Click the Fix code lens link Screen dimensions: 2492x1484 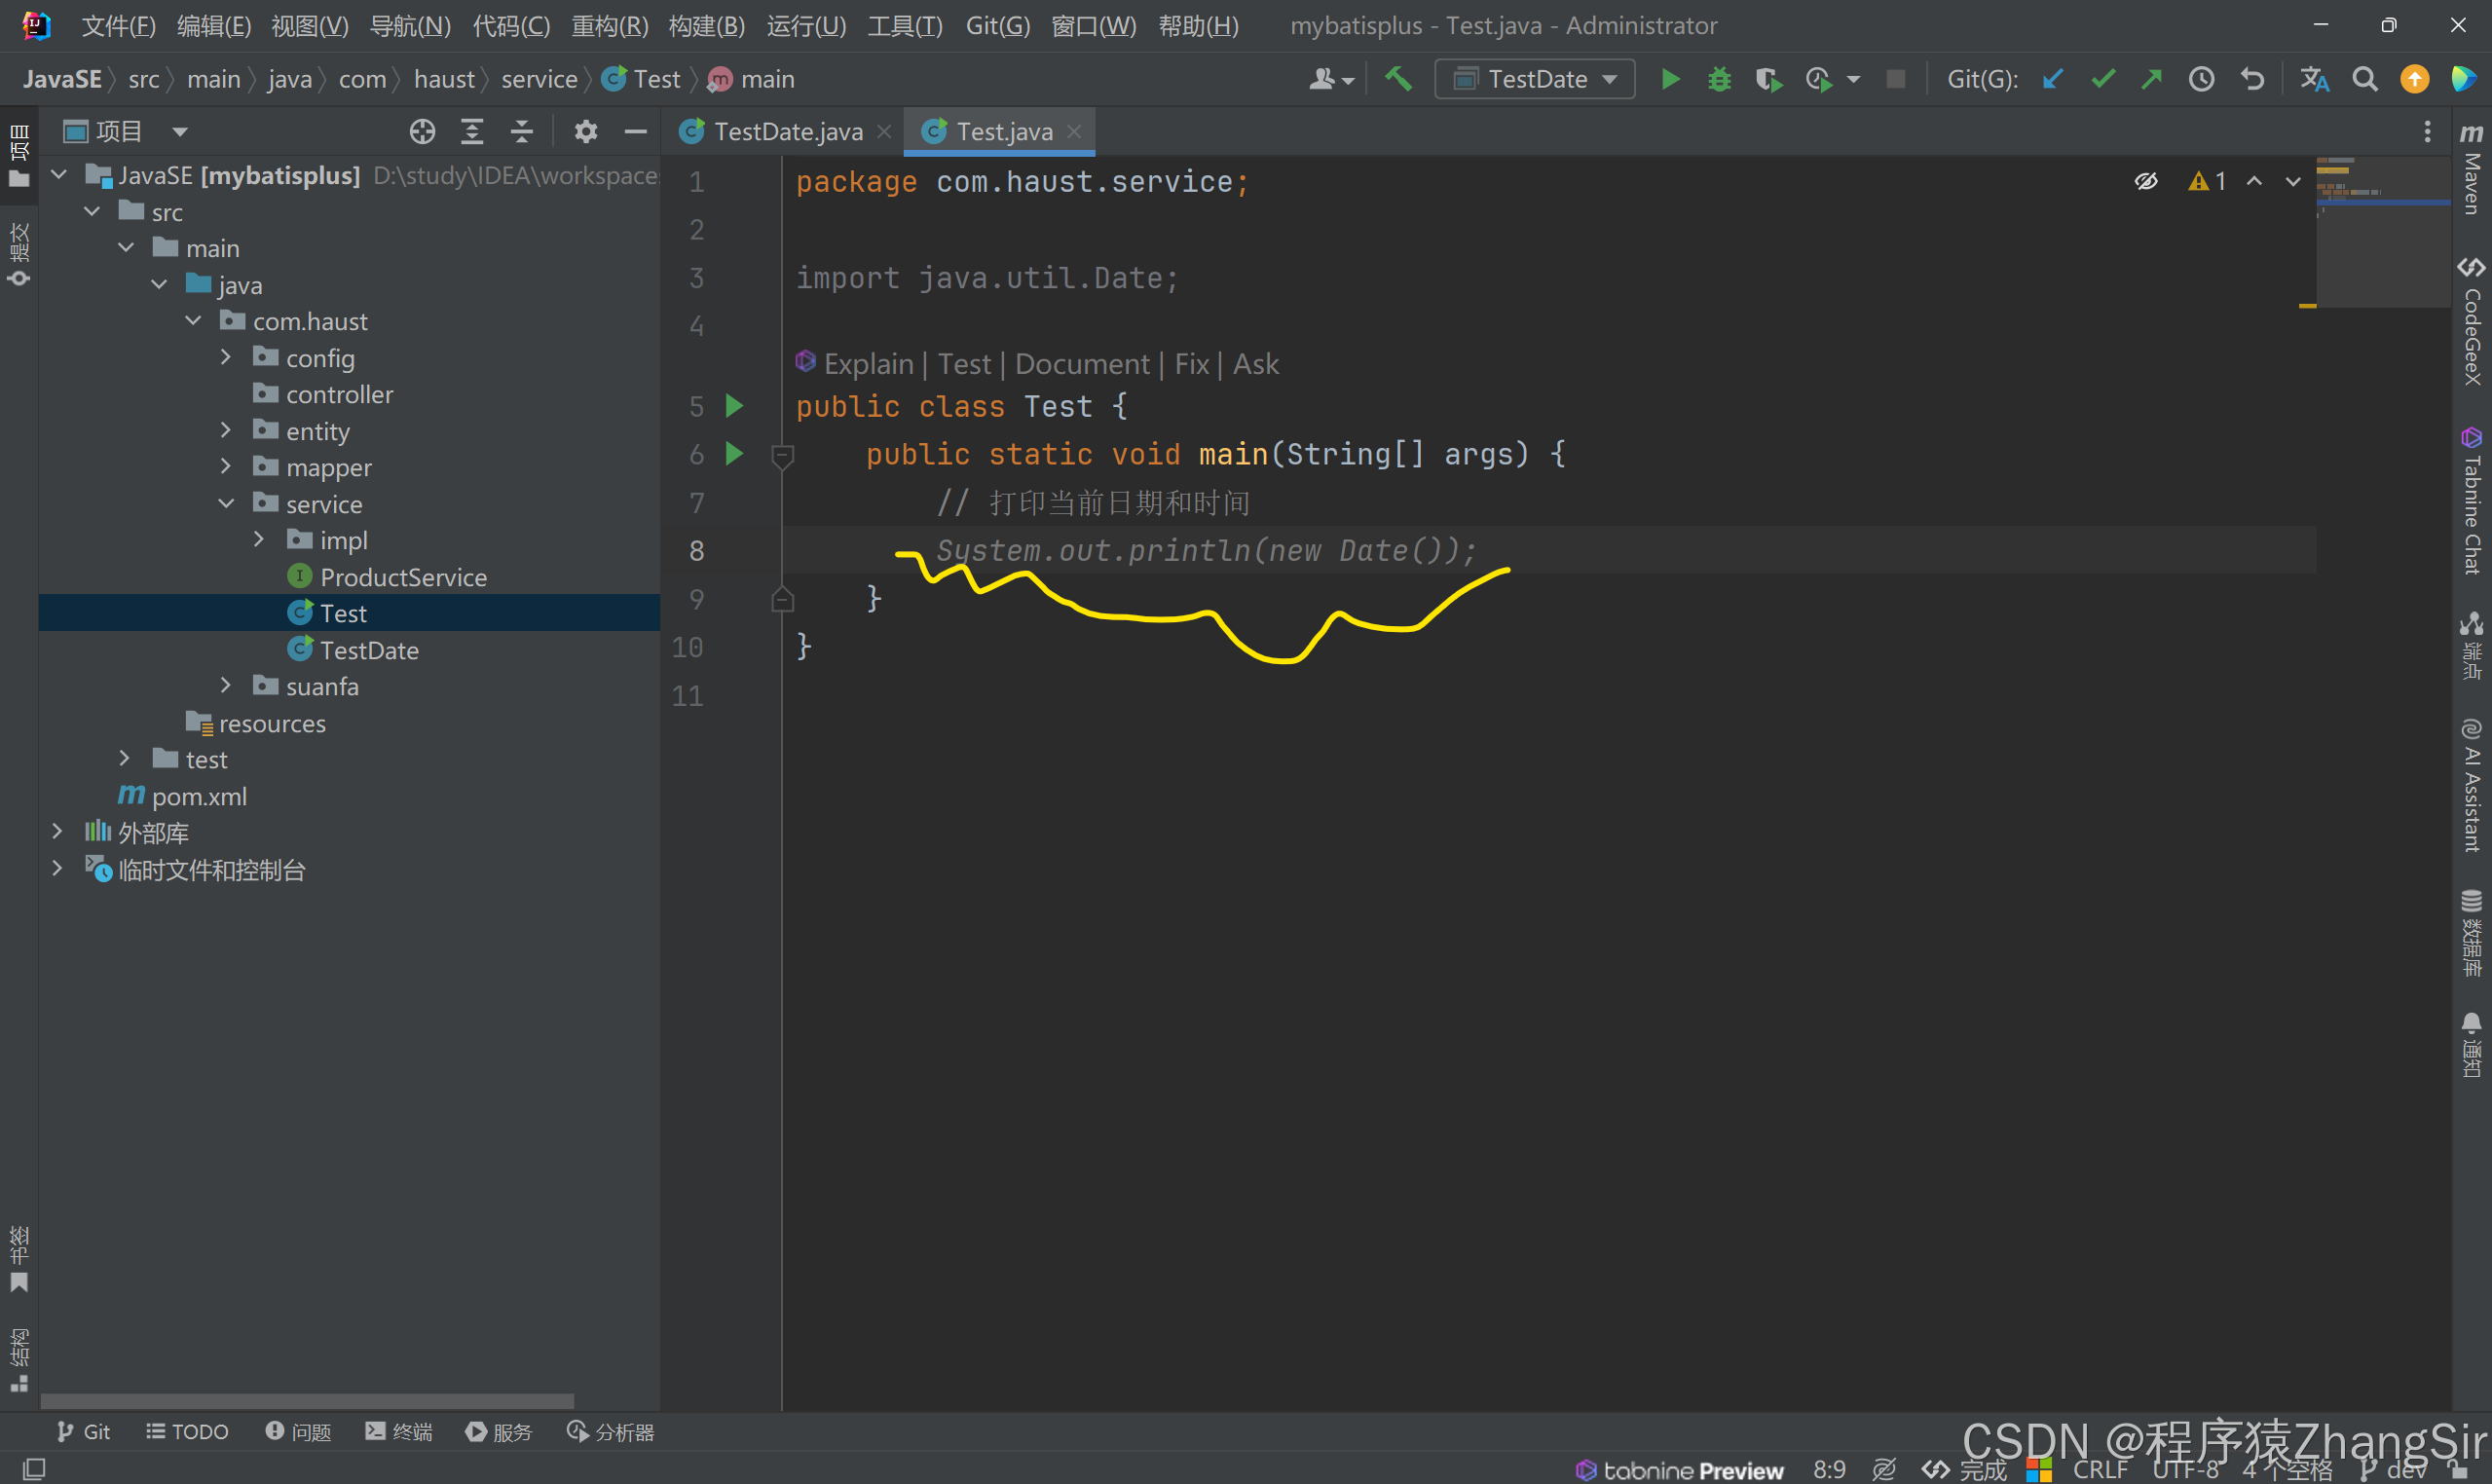(1191, 364)
